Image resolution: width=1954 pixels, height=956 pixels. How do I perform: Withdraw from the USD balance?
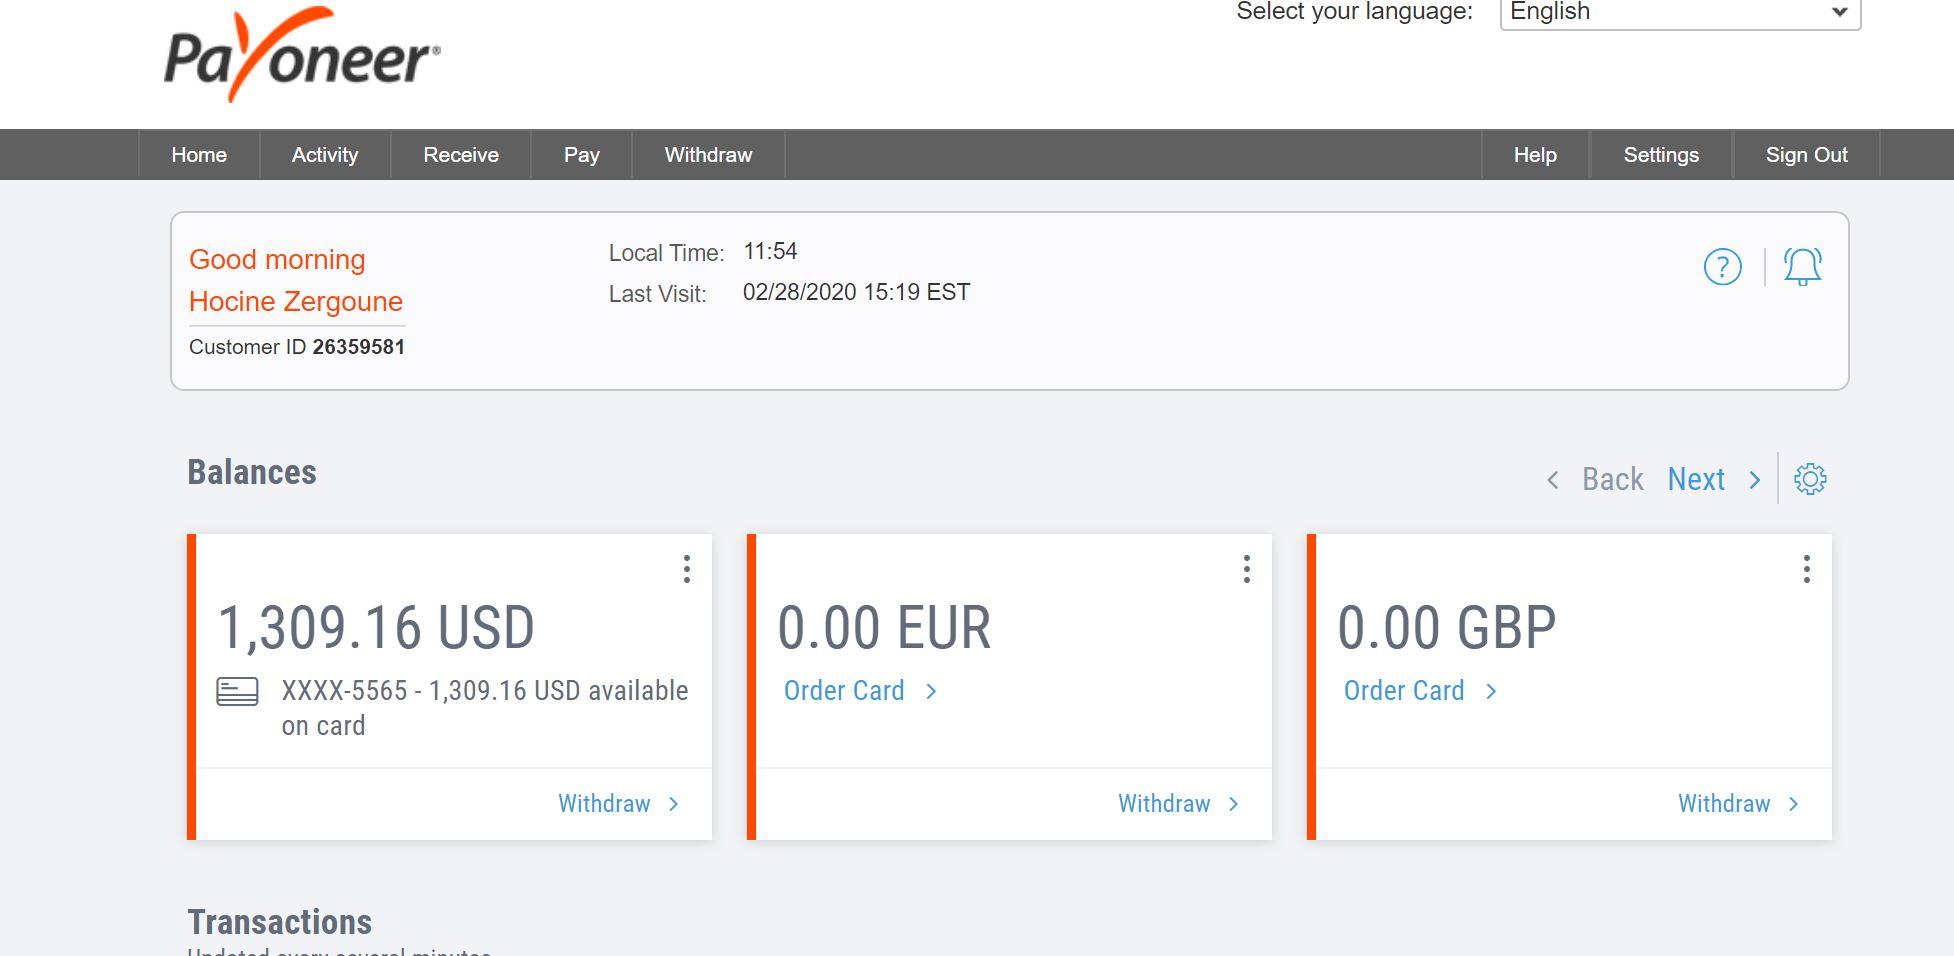click(x=604, y=804)
